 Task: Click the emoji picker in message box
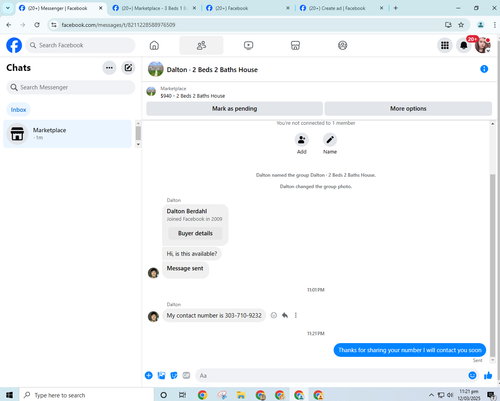point(472,375)
